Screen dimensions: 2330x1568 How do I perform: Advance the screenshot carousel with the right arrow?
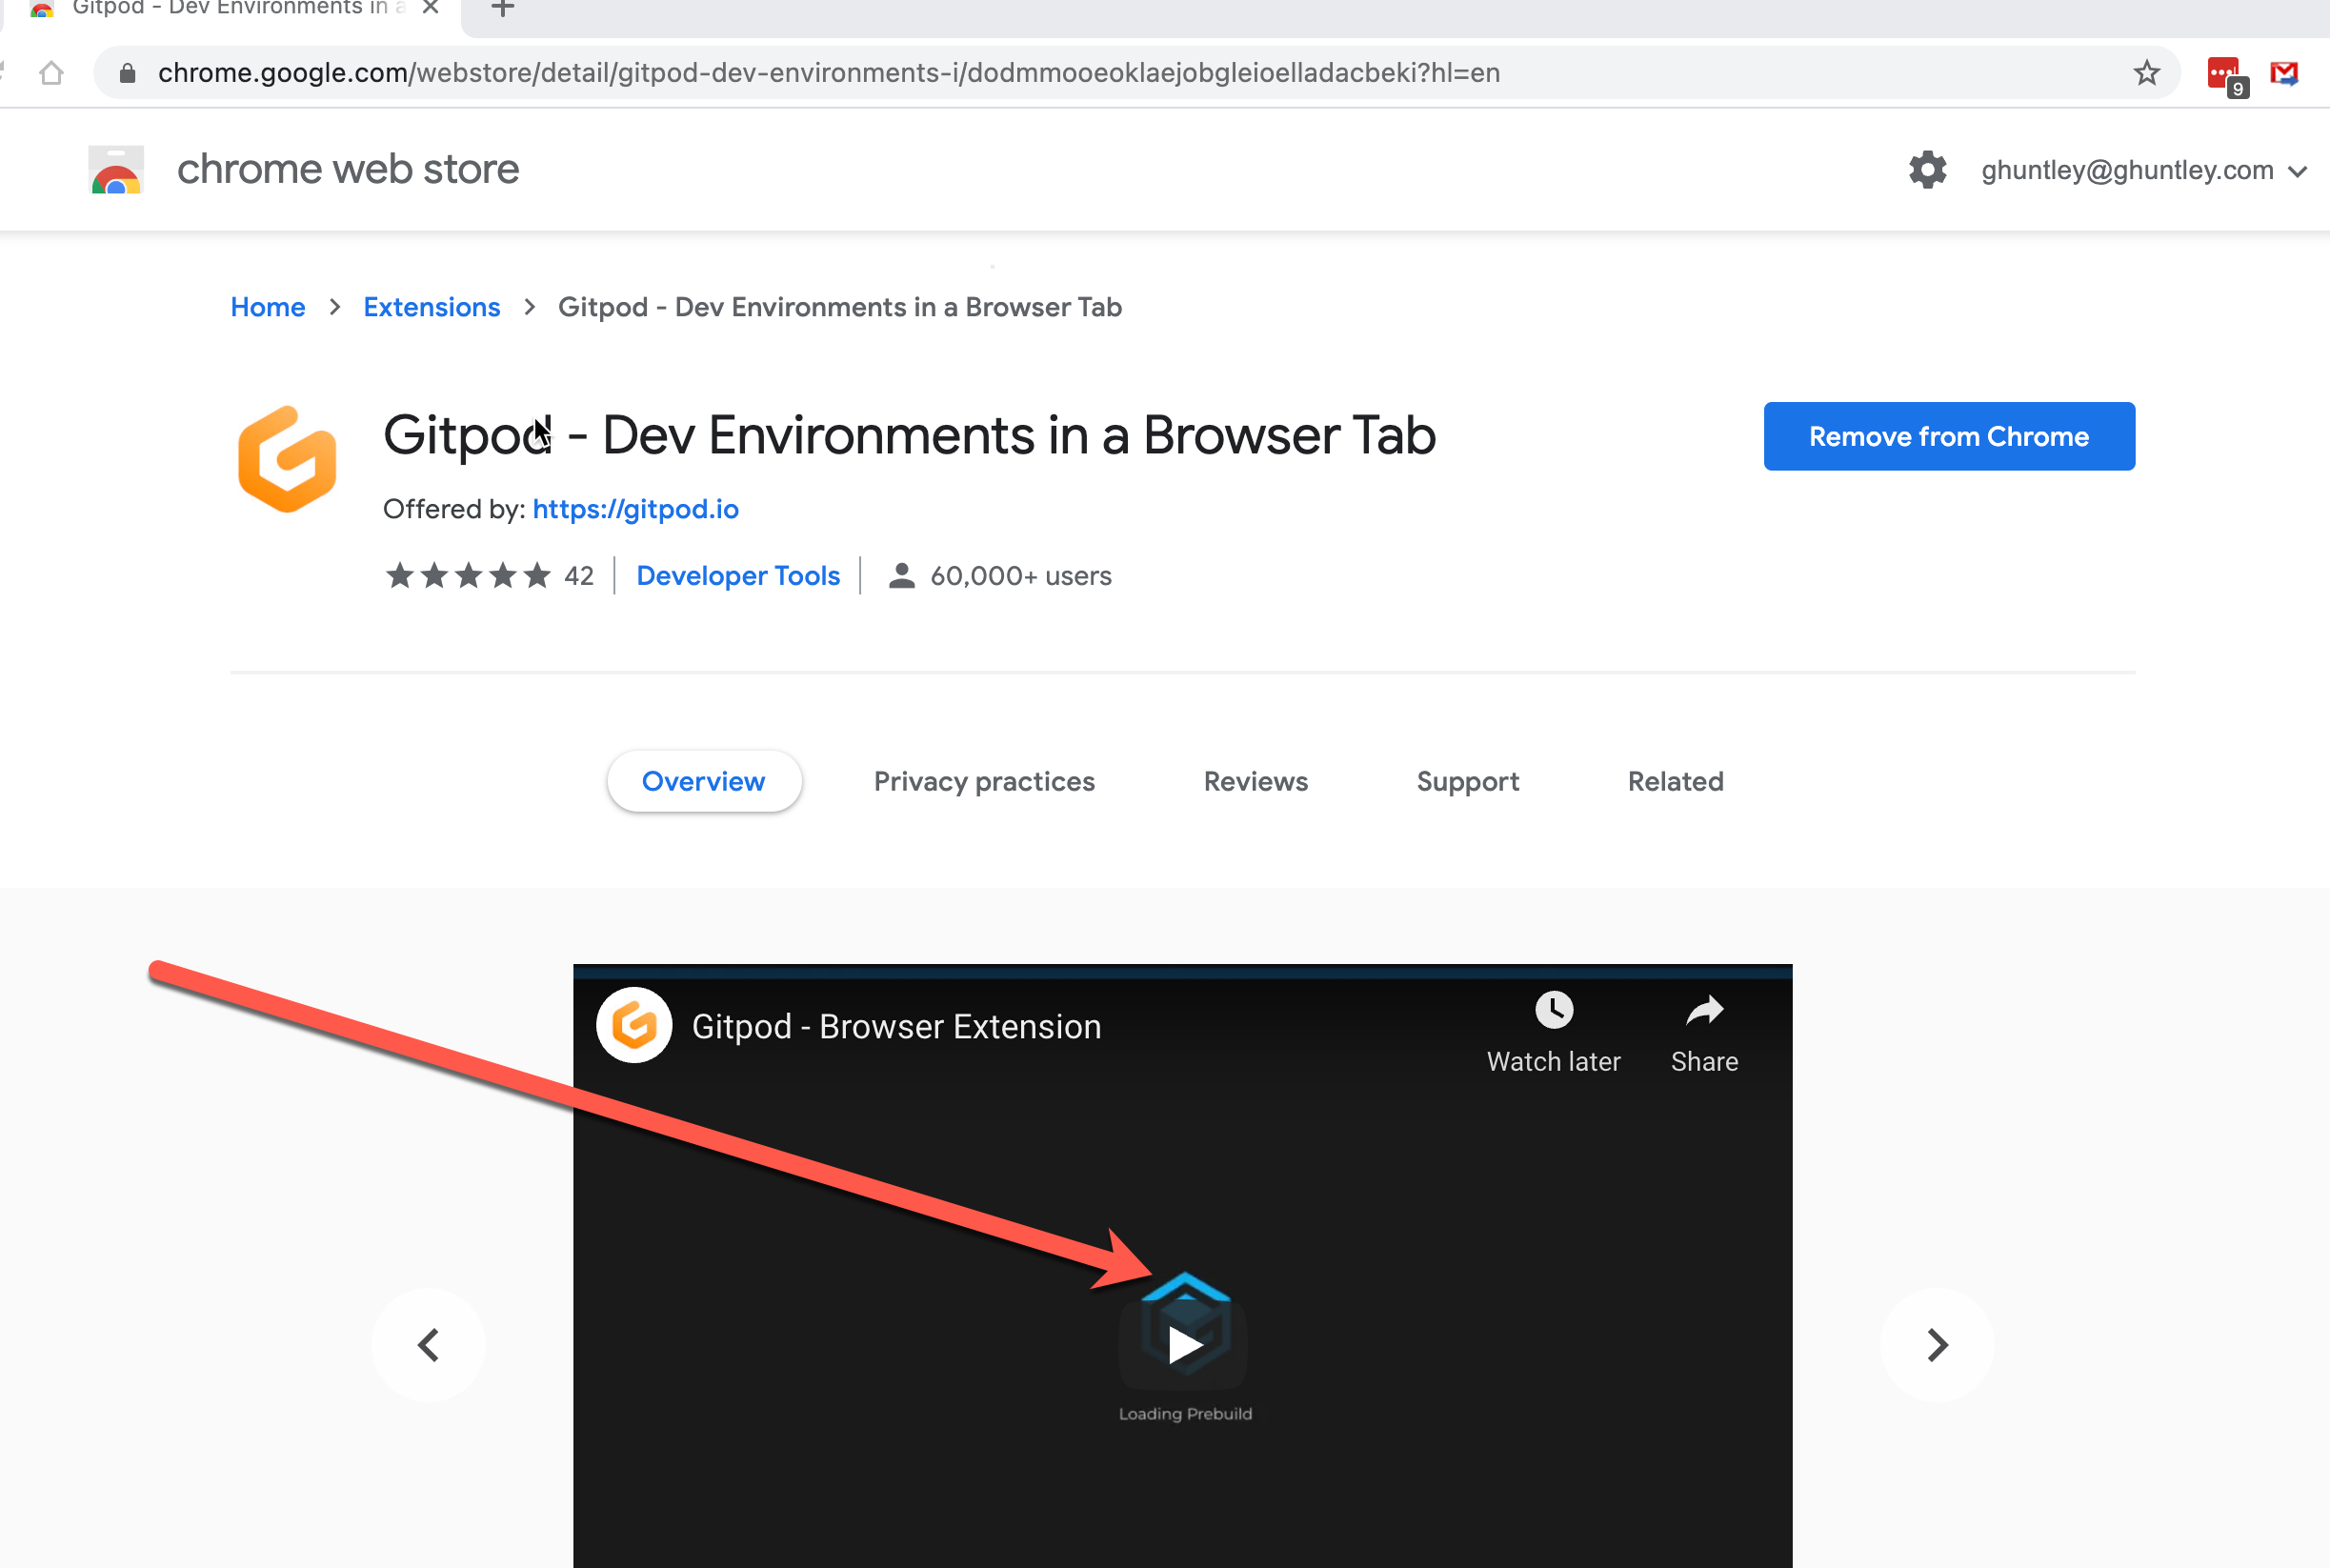click(x=1936, y=1345)
